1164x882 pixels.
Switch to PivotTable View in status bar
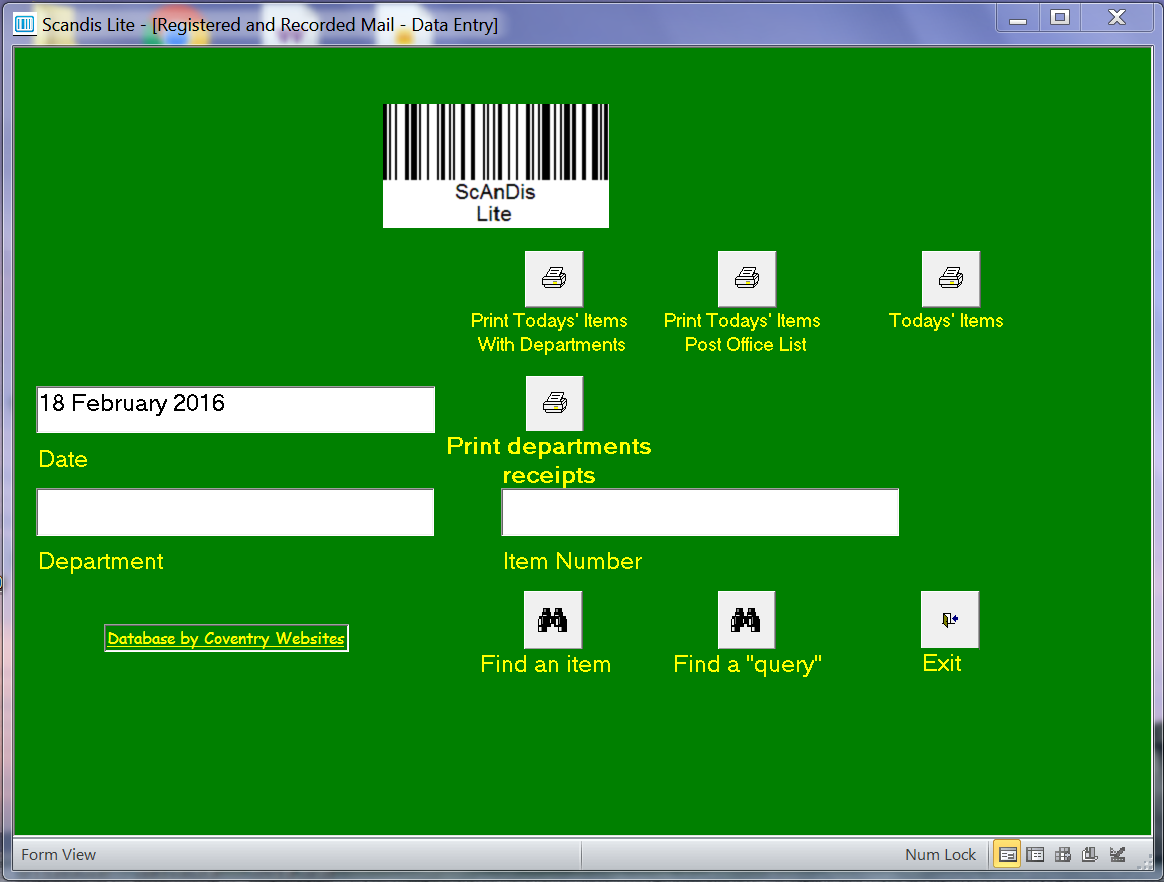coord(1063,855)
